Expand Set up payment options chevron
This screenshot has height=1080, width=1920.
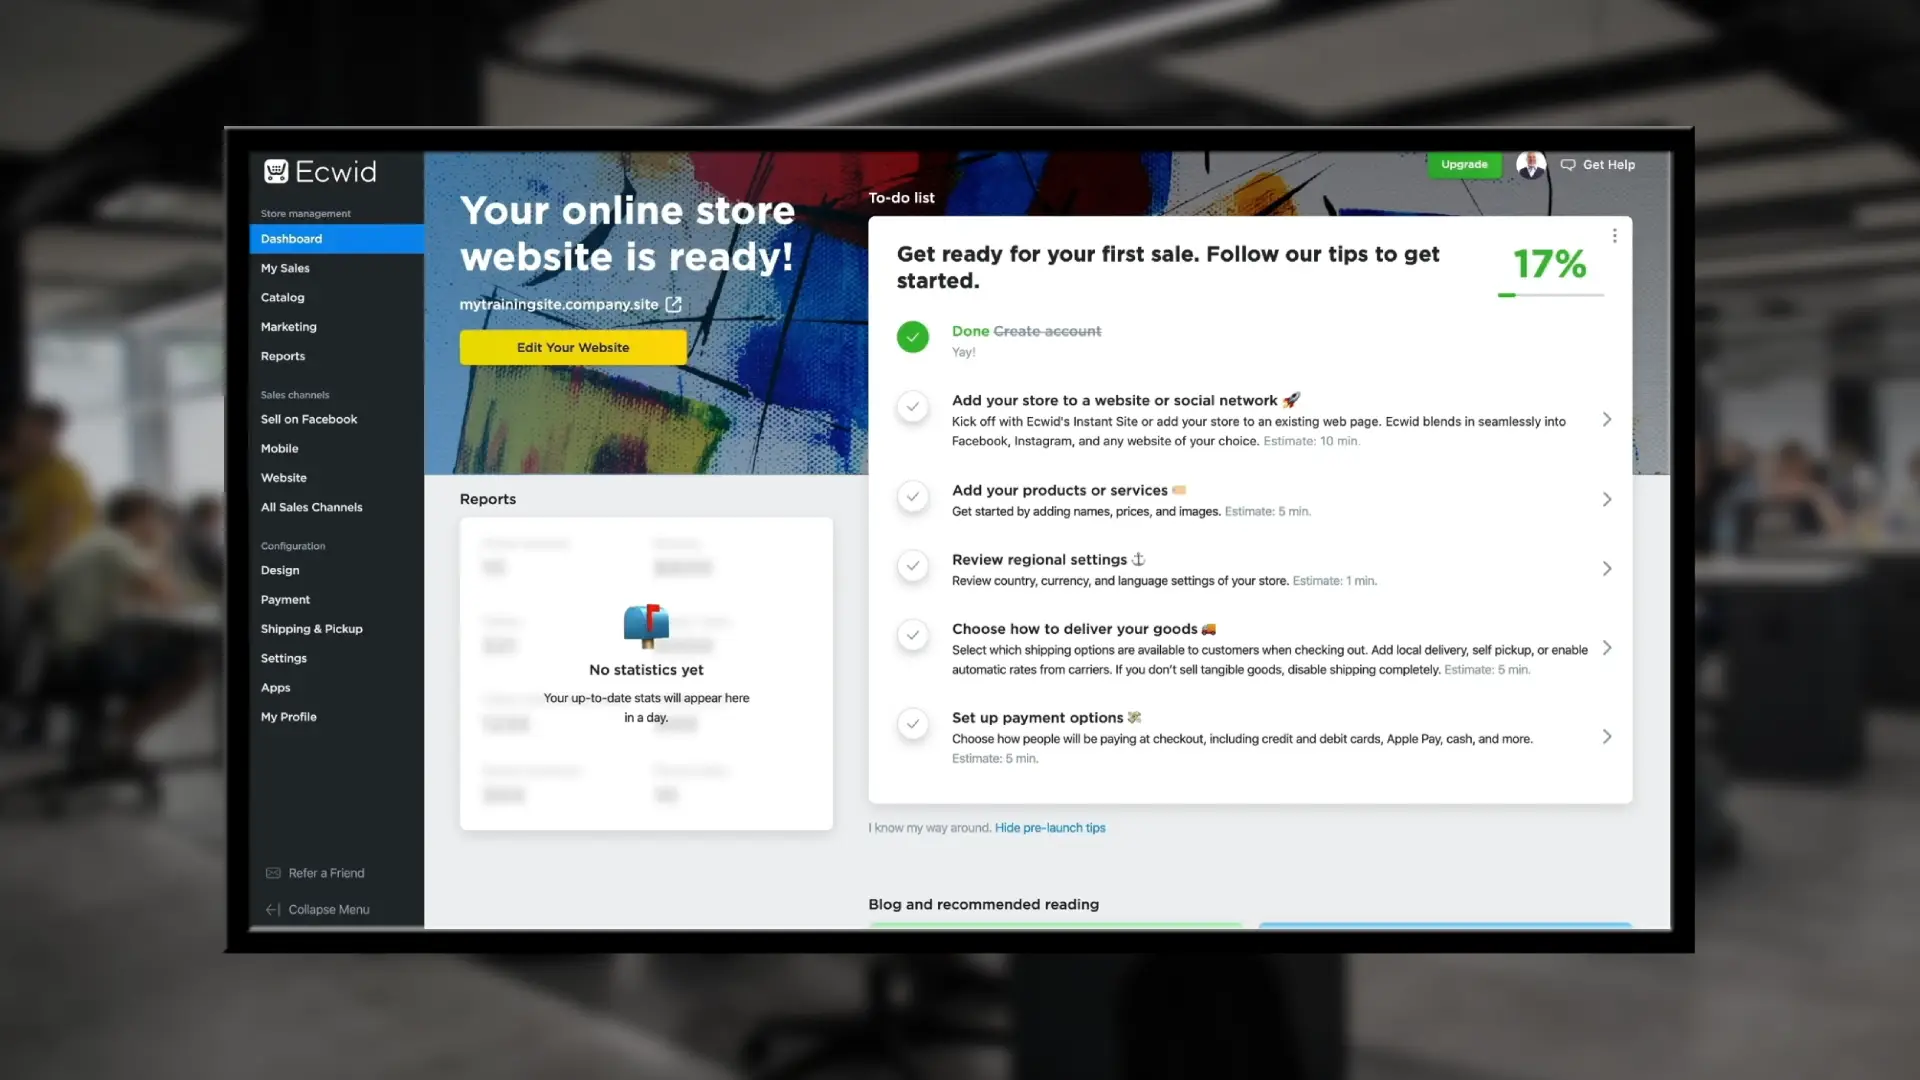[x=1607, y=737]
